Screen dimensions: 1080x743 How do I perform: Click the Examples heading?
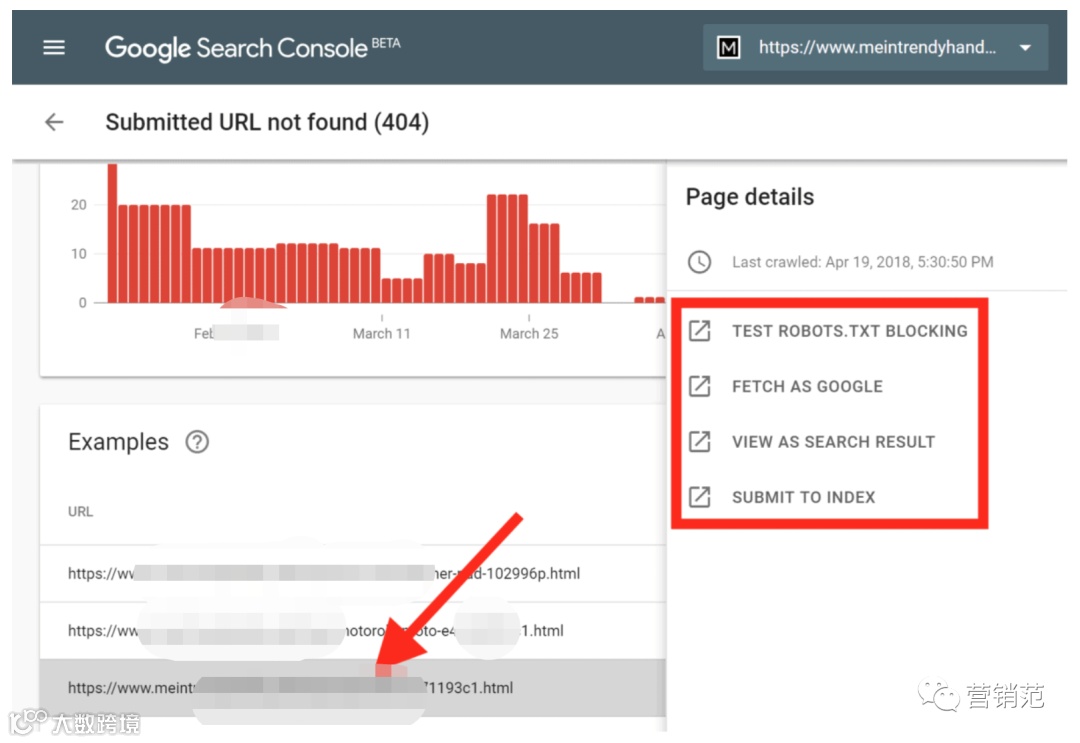click(118, 441)
